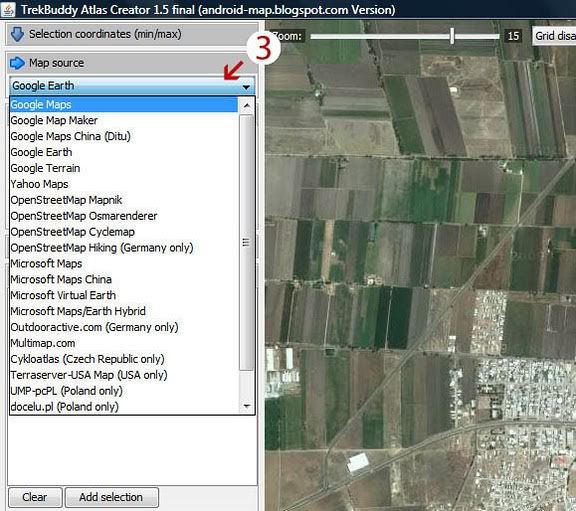This screenshot has height=511, width=576.
Task: Select Google Earth in the dropdown list
Action: [124, 152]
